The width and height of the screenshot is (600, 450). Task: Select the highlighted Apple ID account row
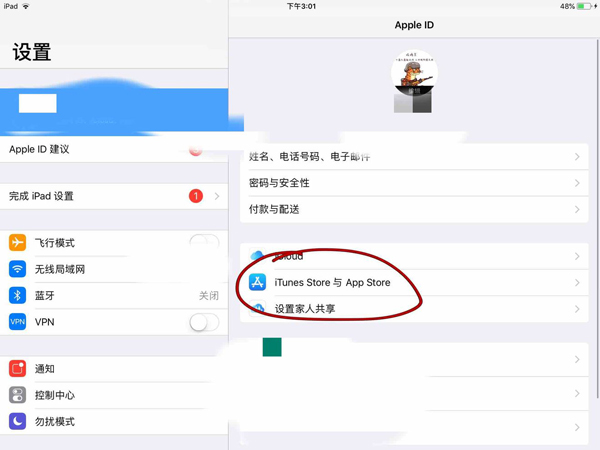[114, 110]
